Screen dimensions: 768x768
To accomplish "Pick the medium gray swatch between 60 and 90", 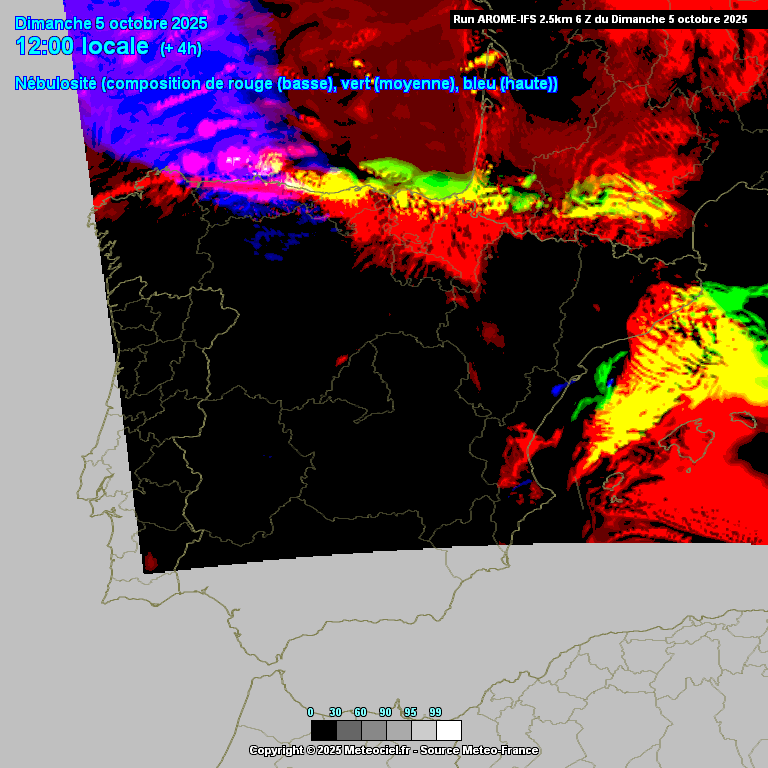I will [x=373, y=730].
